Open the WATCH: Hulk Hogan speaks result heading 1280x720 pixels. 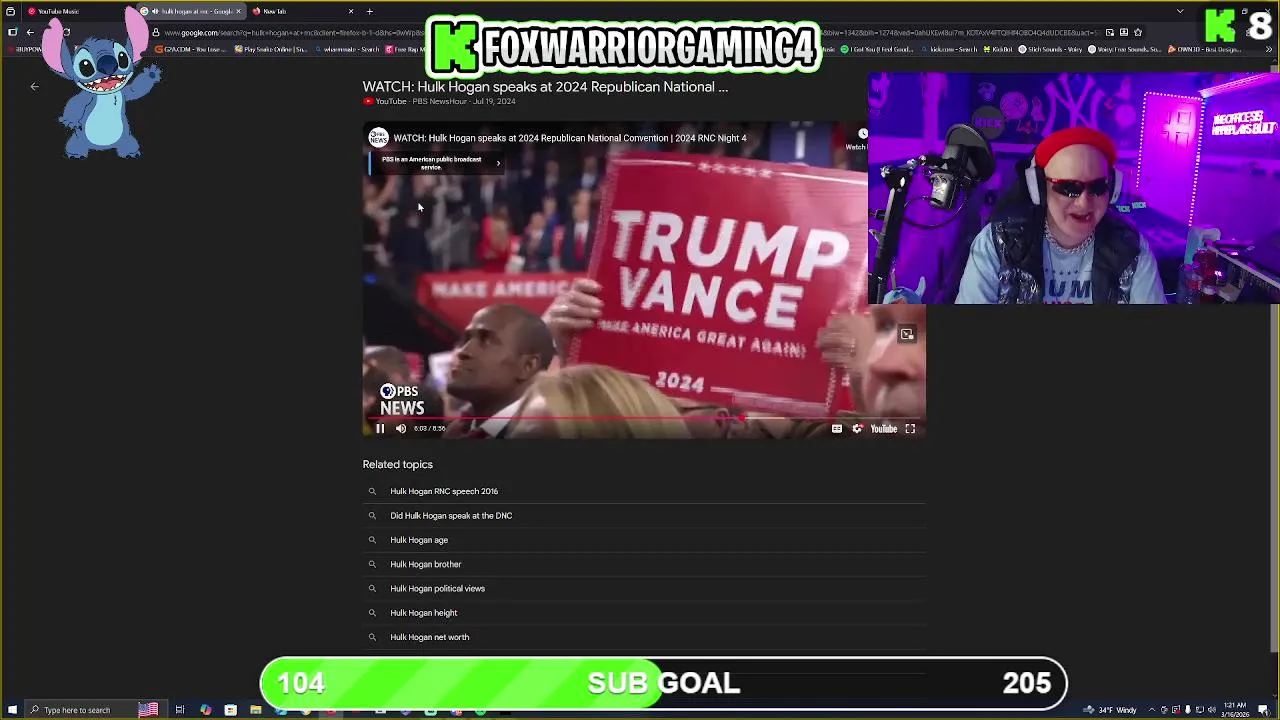[545, 87]
